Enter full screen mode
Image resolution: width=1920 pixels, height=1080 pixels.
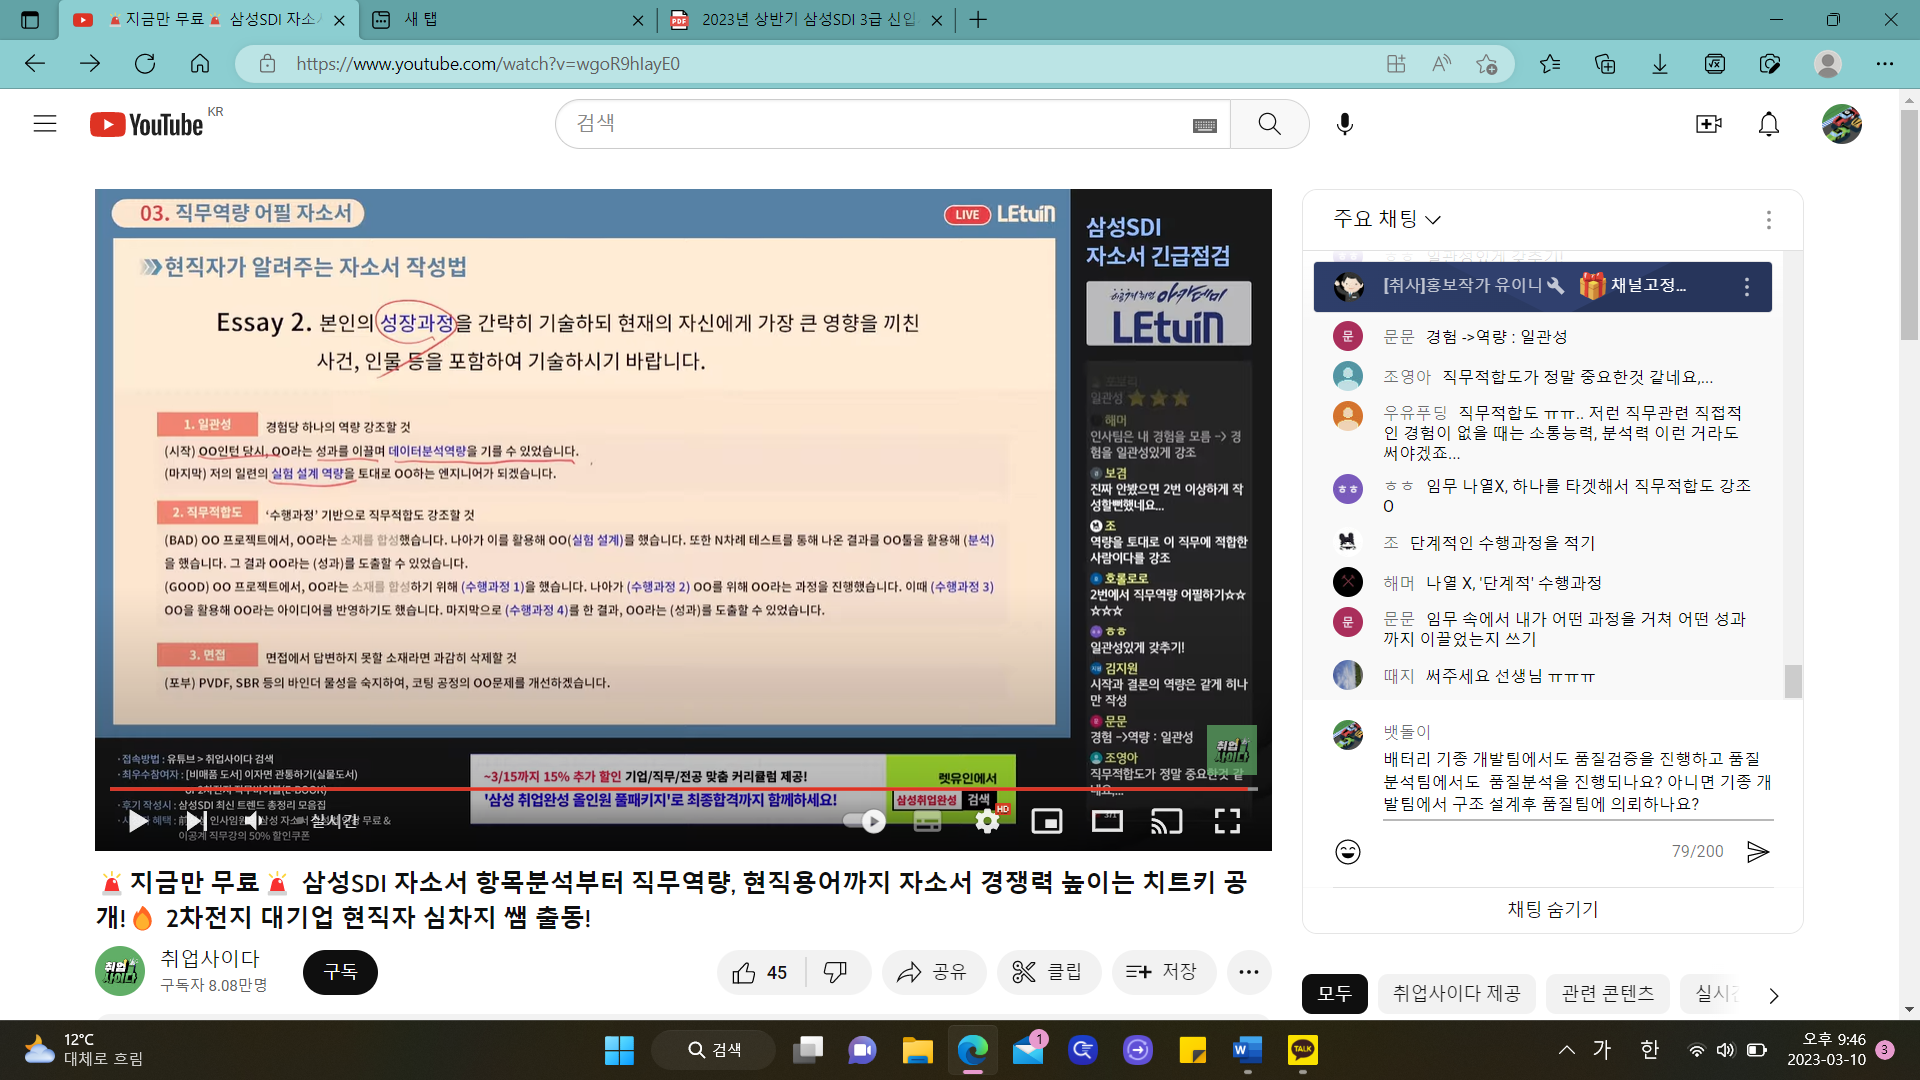coord(1227,821)
